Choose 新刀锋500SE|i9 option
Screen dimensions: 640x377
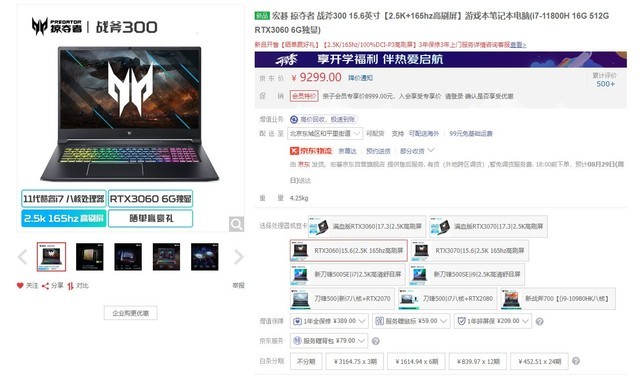coord(467,275)
